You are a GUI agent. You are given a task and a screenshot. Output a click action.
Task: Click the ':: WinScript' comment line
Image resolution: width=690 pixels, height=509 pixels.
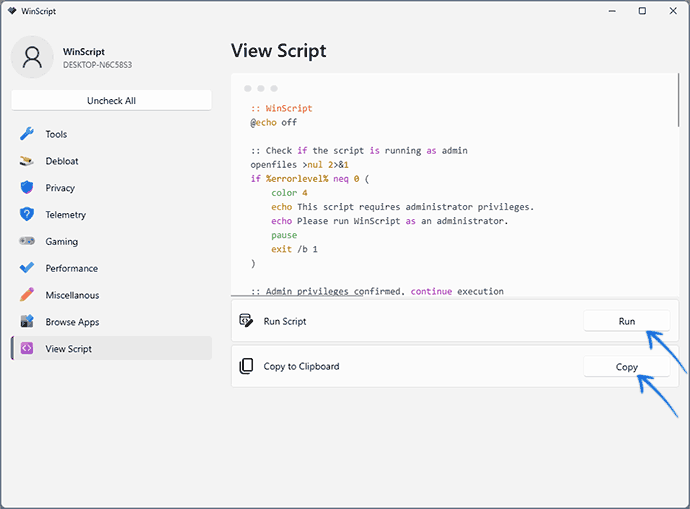(x=281, y=108)
